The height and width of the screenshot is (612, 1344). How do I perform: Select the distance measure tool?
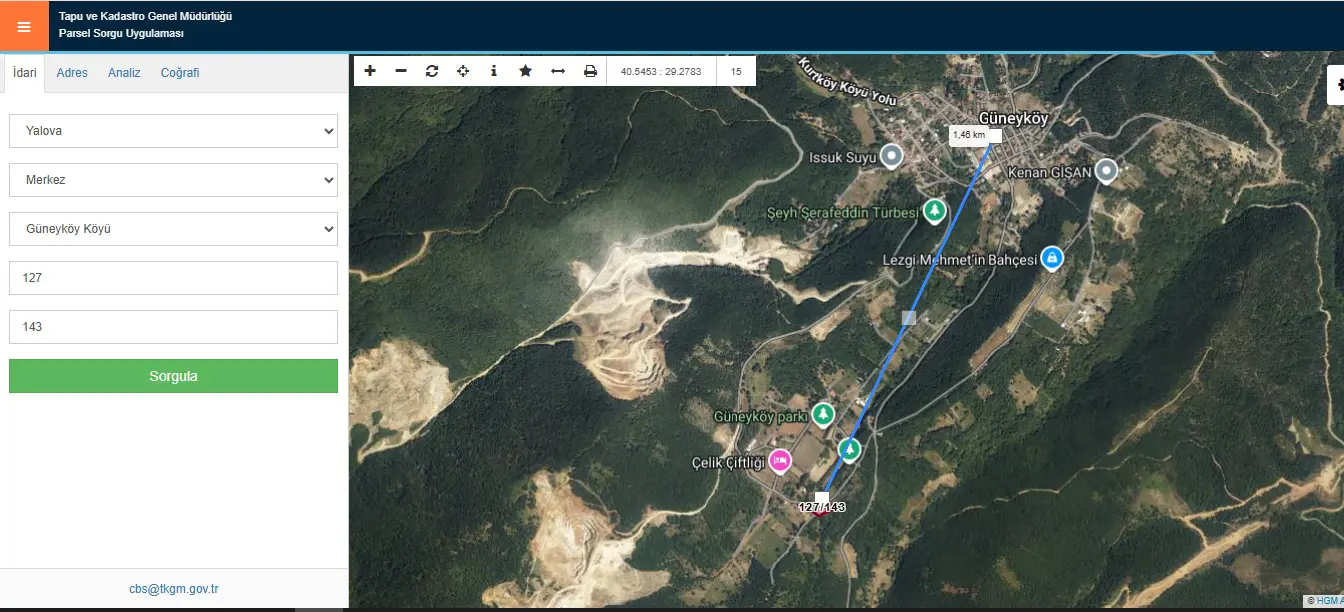click(558, 71)
